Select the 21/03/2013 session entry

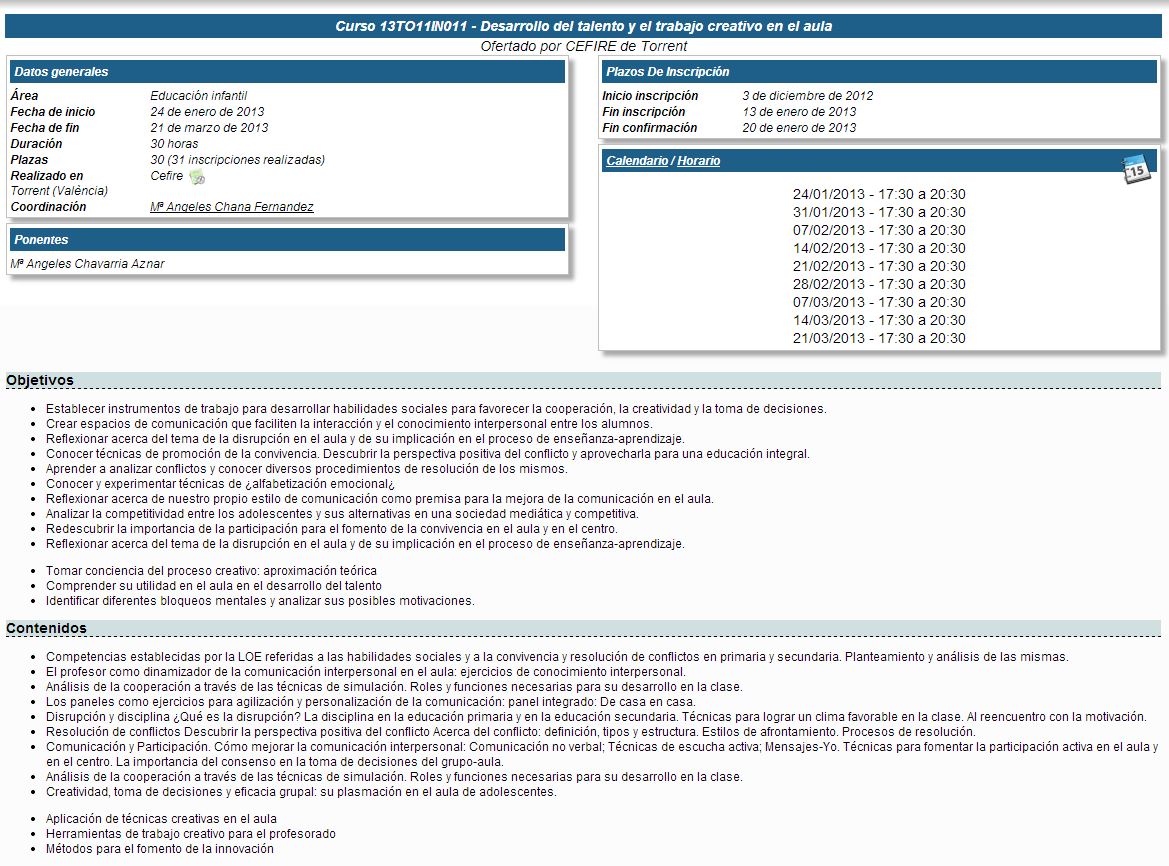click(878, 338)
